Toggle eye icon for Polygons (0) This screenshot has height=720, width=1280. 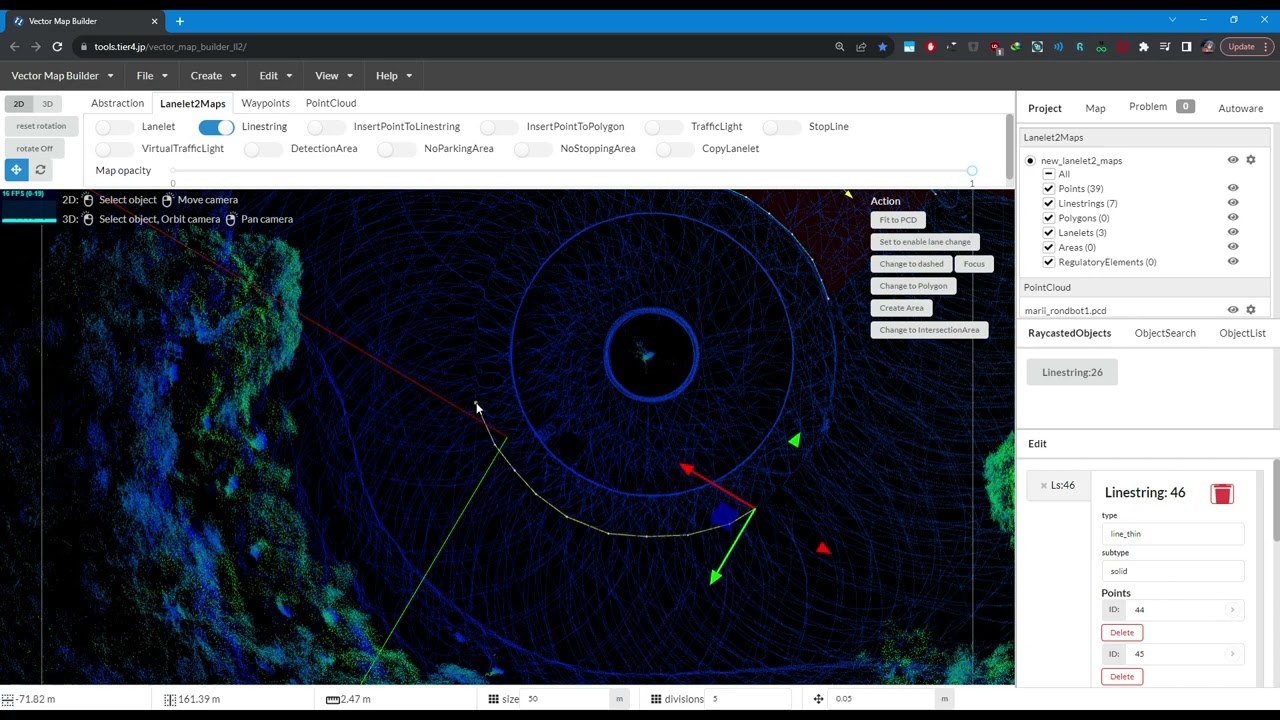click(x=1233, y=217)
